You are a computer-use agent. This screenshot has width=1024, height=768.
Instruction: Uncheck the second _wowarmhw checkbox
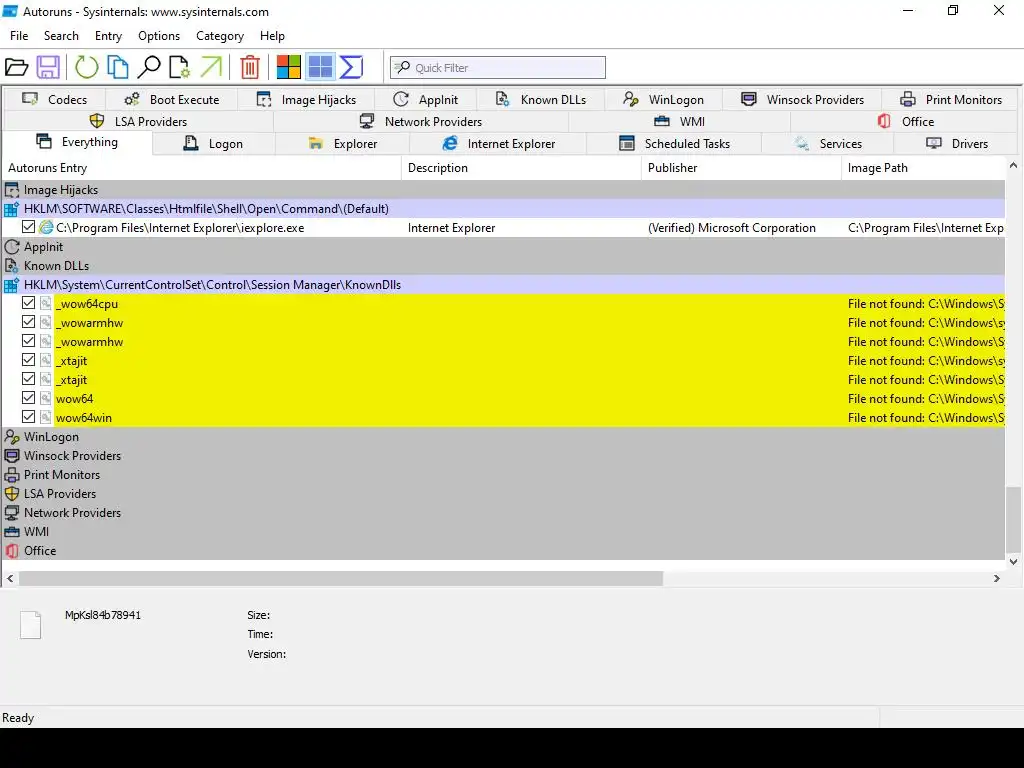point(28,340)
